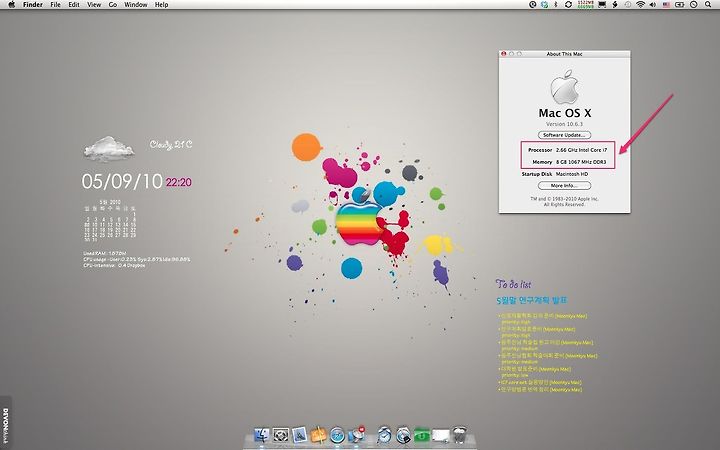Click the Version 10.6.3 text
This screenshot has width=720, height=450.
coord(564,124)
